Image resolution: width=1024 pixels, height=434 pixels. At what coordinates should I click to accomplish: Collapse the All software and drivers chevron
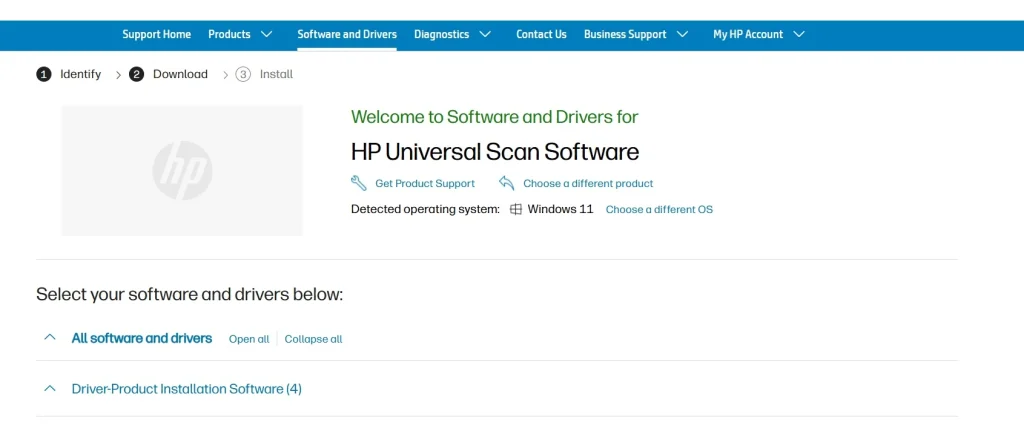(x=50, y=338)
